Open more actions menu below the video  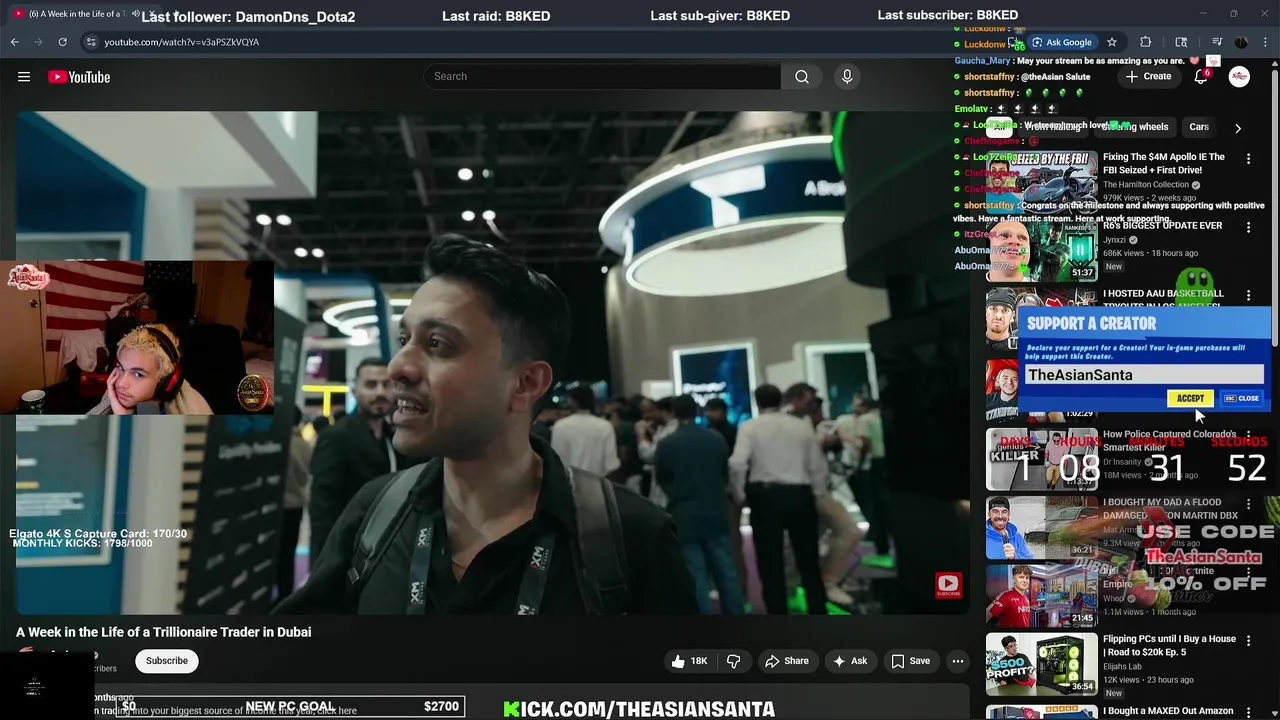pos(958,661)
